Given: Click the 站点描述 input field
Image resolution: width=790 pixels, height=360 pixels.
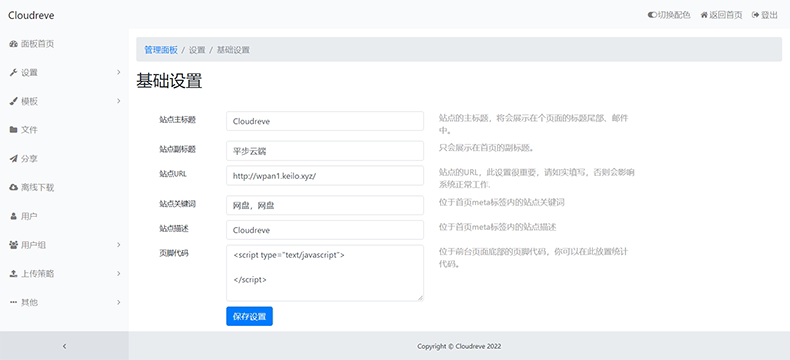Looking at the screenshot, I should point(325,230).
